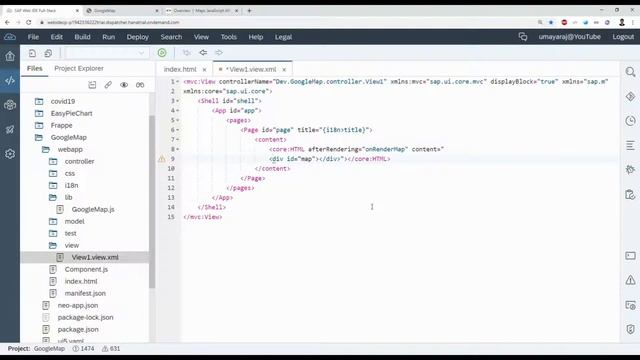Viewport: 640px width, 360px height.
Task: Click the link with editor icon
Action: [x=108, y=85]
